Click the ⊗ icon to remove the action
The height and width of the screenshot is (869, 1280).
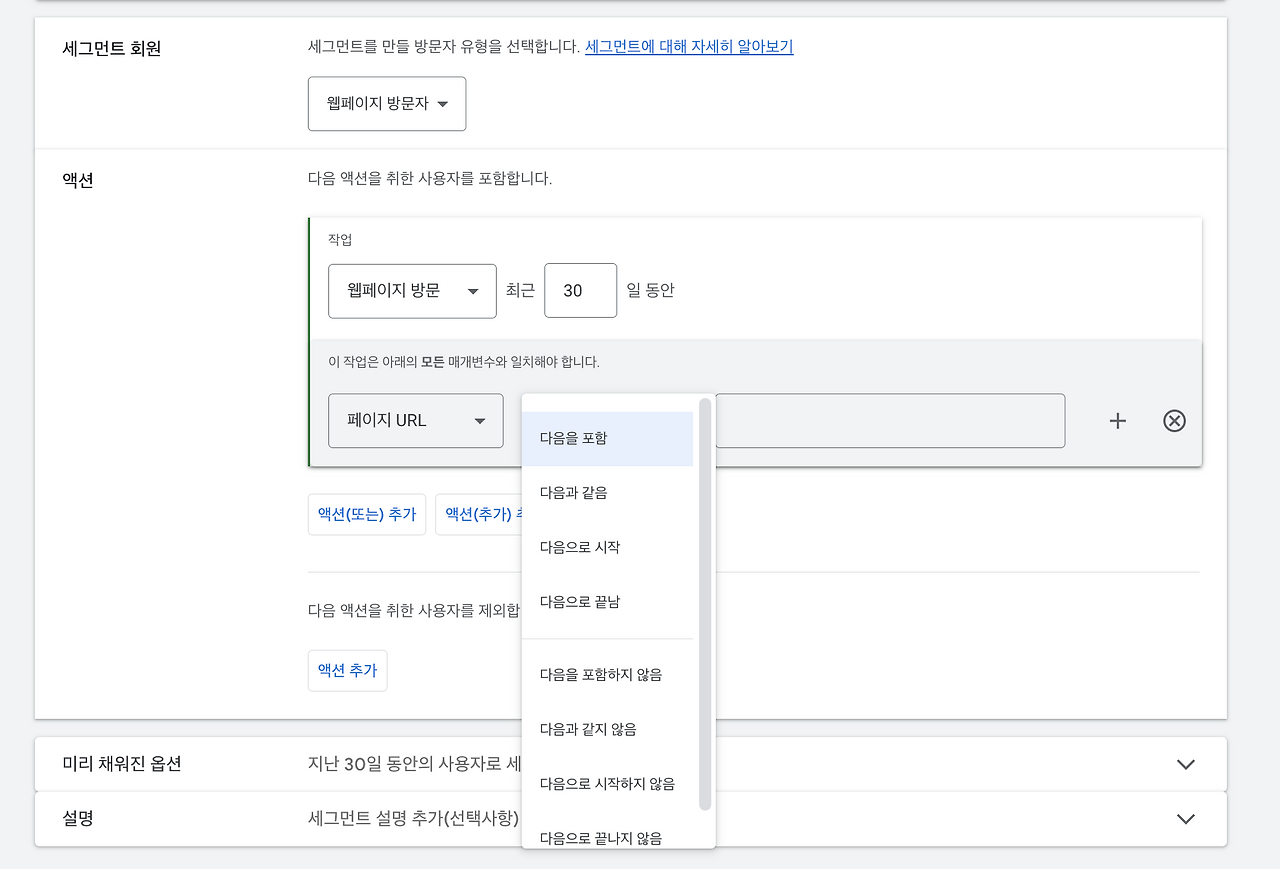tap(1174, 421)
